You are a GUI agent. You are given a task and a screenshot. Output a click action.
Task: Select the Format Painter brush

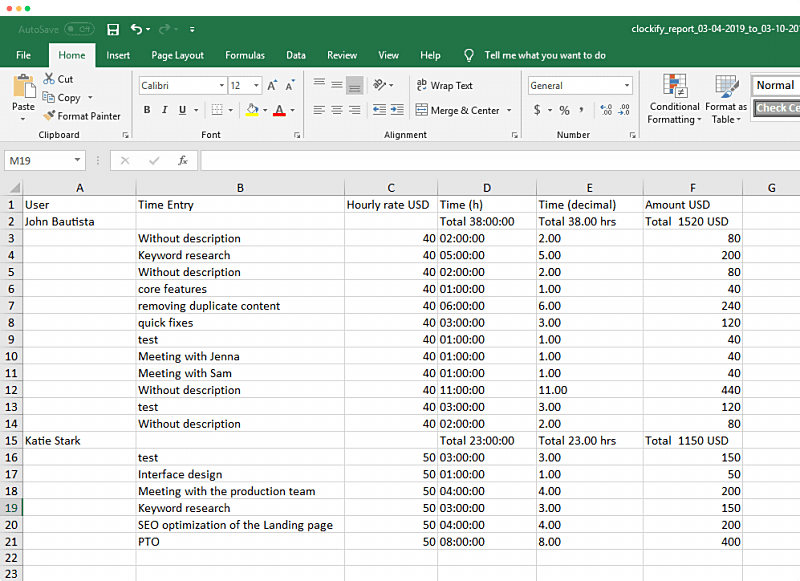point(49,115)
